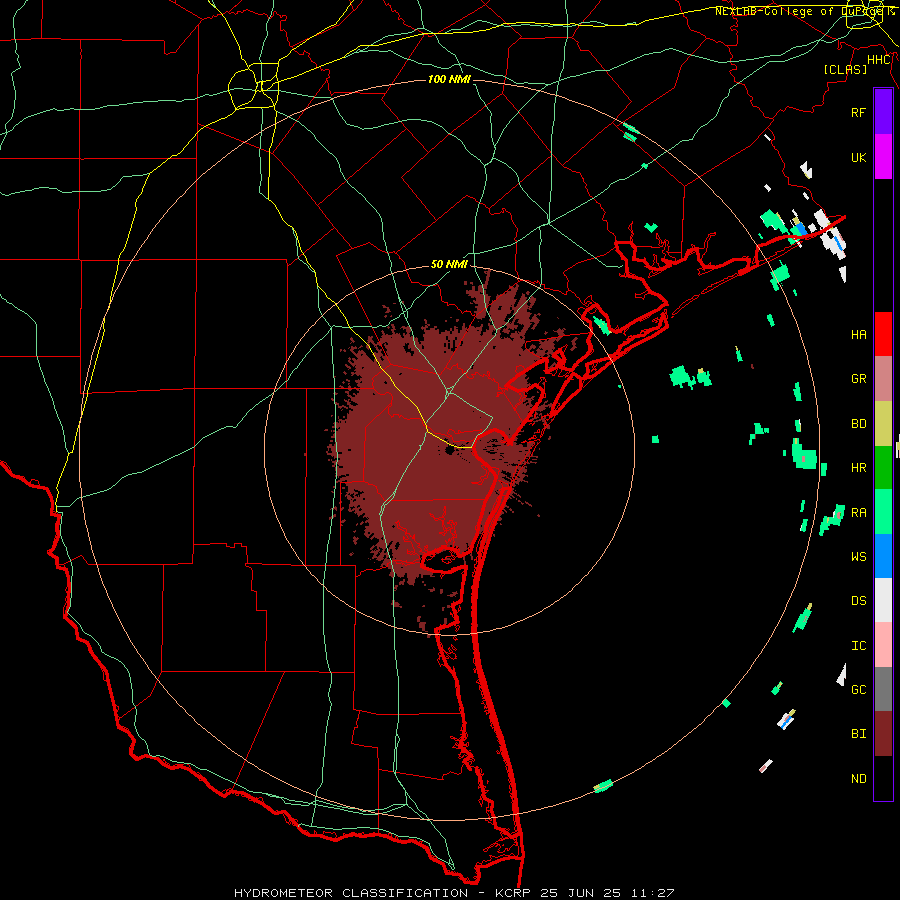This screenshot has height=900, width=900.
Task: Click the [CLAS] legend title
Action: pos(845,69)
